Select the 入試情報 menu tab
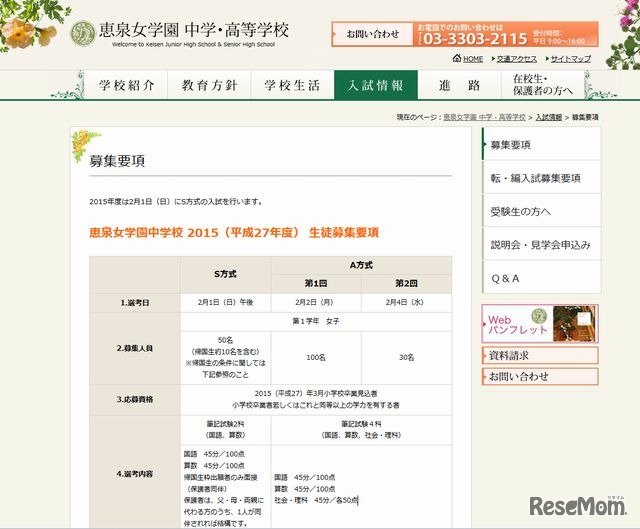The width and height of the screenshot is (640, 529). pyautogui.click(x=376, y=85)
